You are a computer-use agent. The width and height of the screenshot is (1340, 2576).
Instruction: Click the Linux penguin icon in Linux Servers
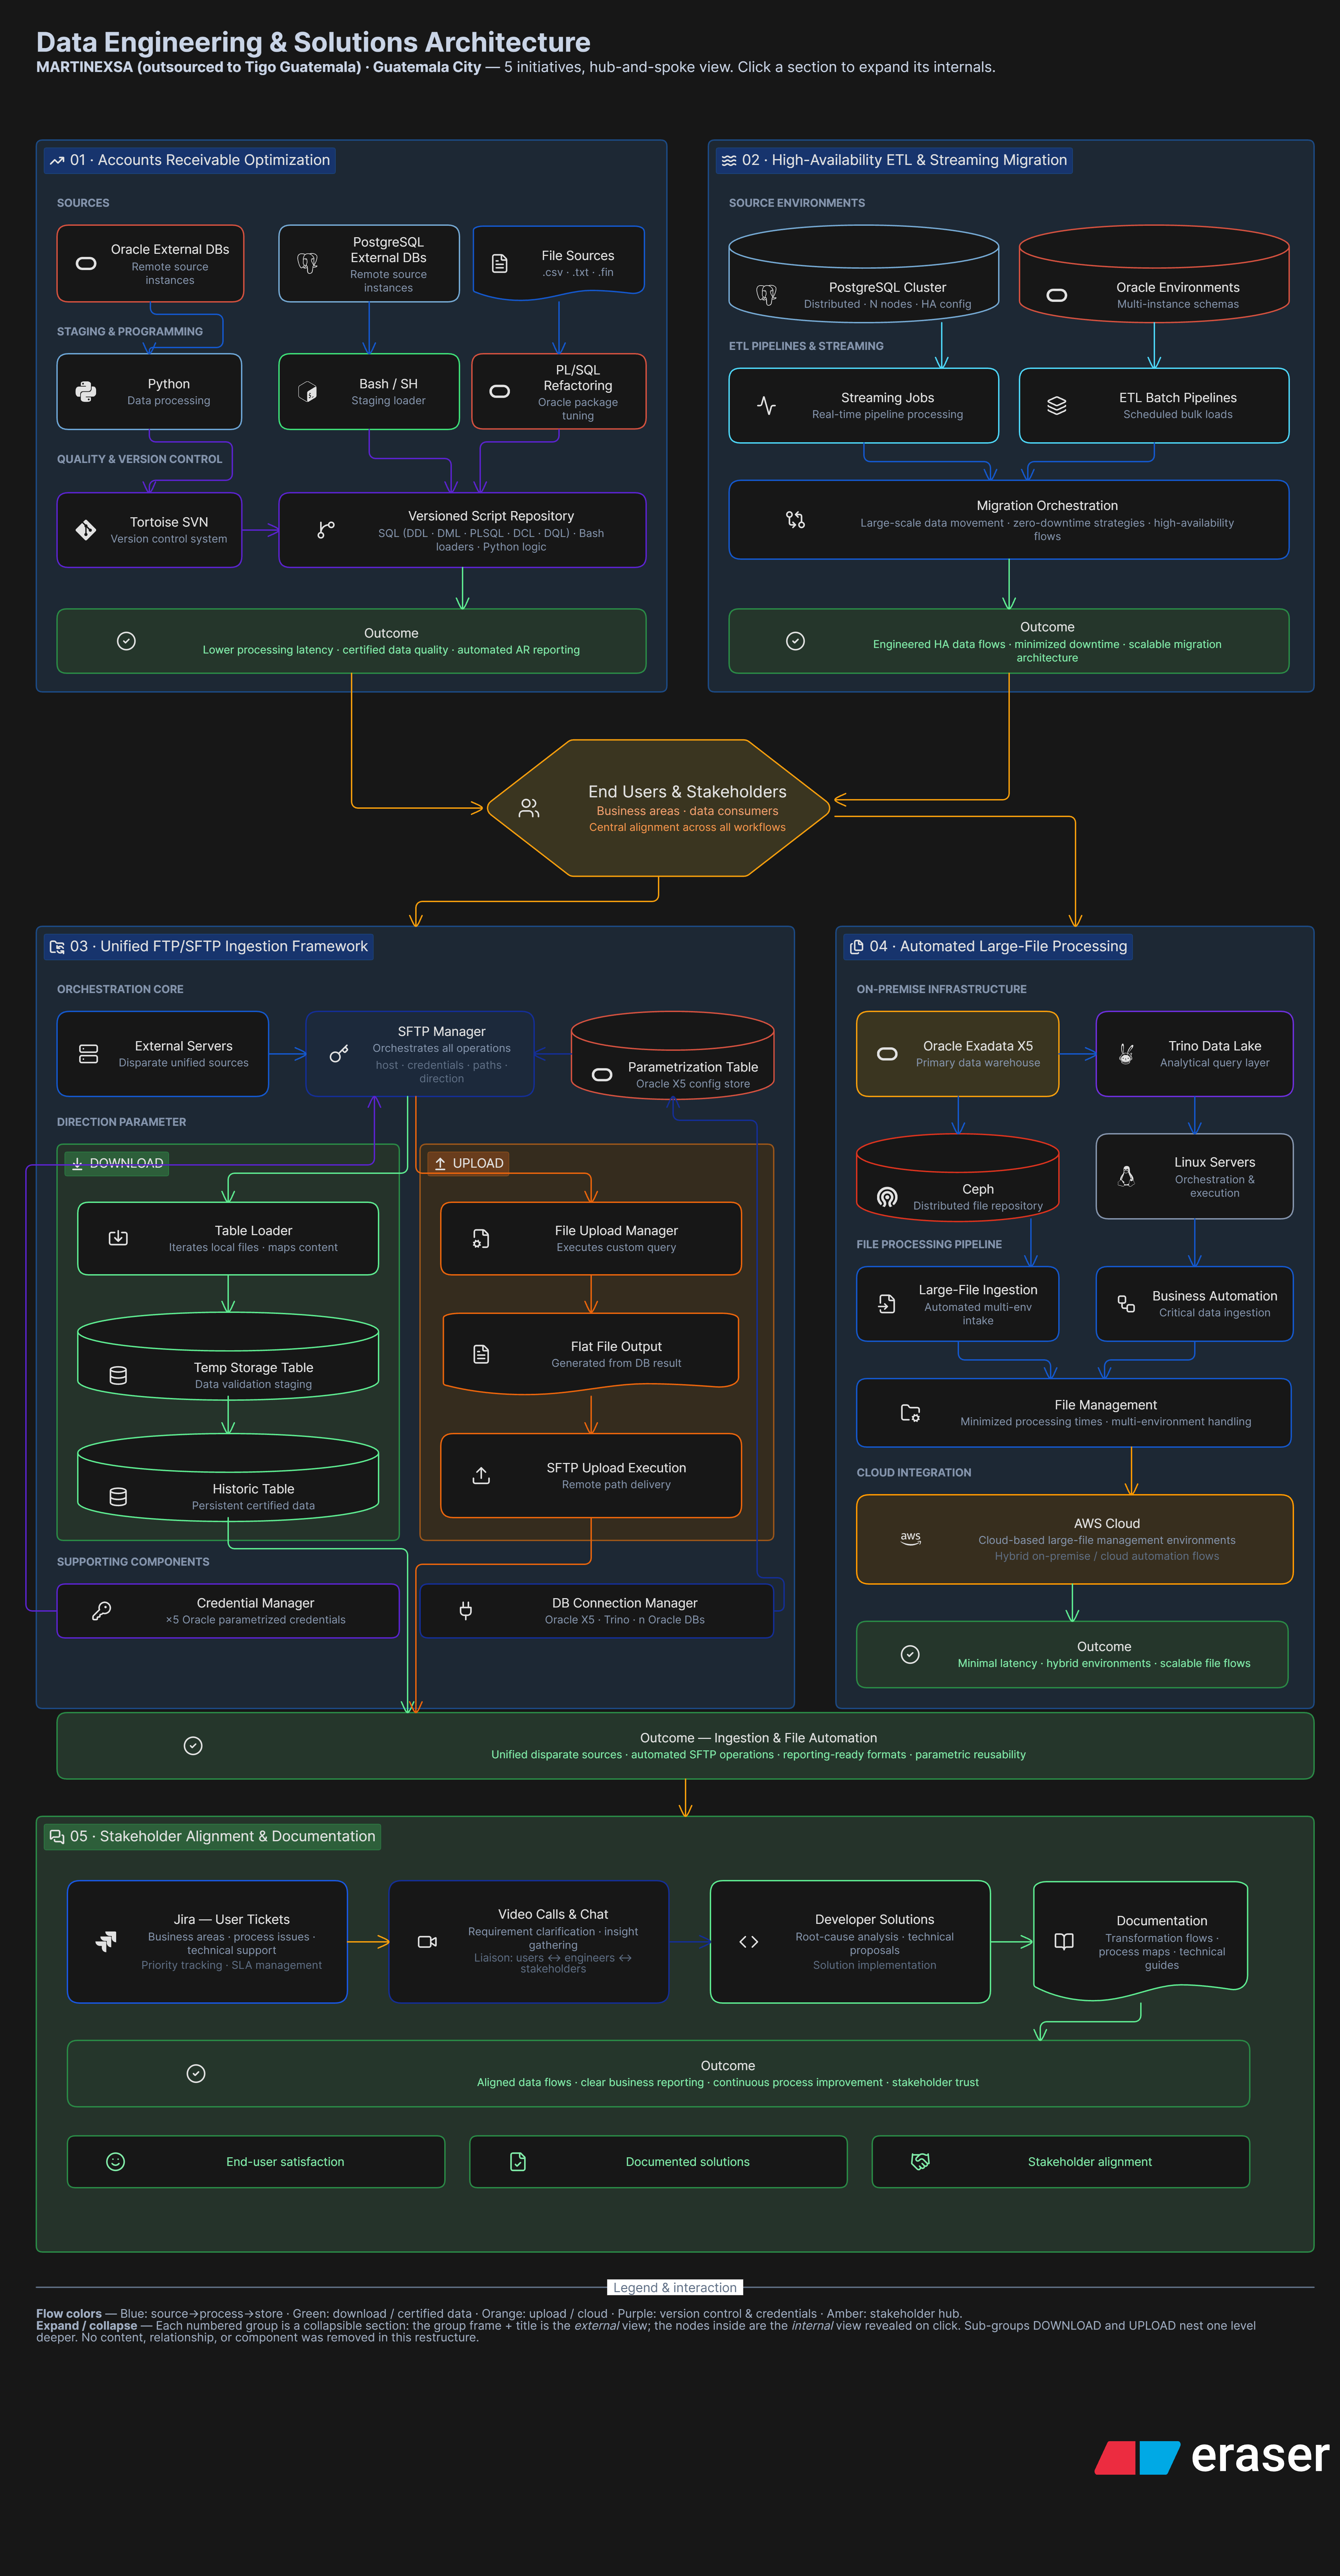coord(1126,1176)
